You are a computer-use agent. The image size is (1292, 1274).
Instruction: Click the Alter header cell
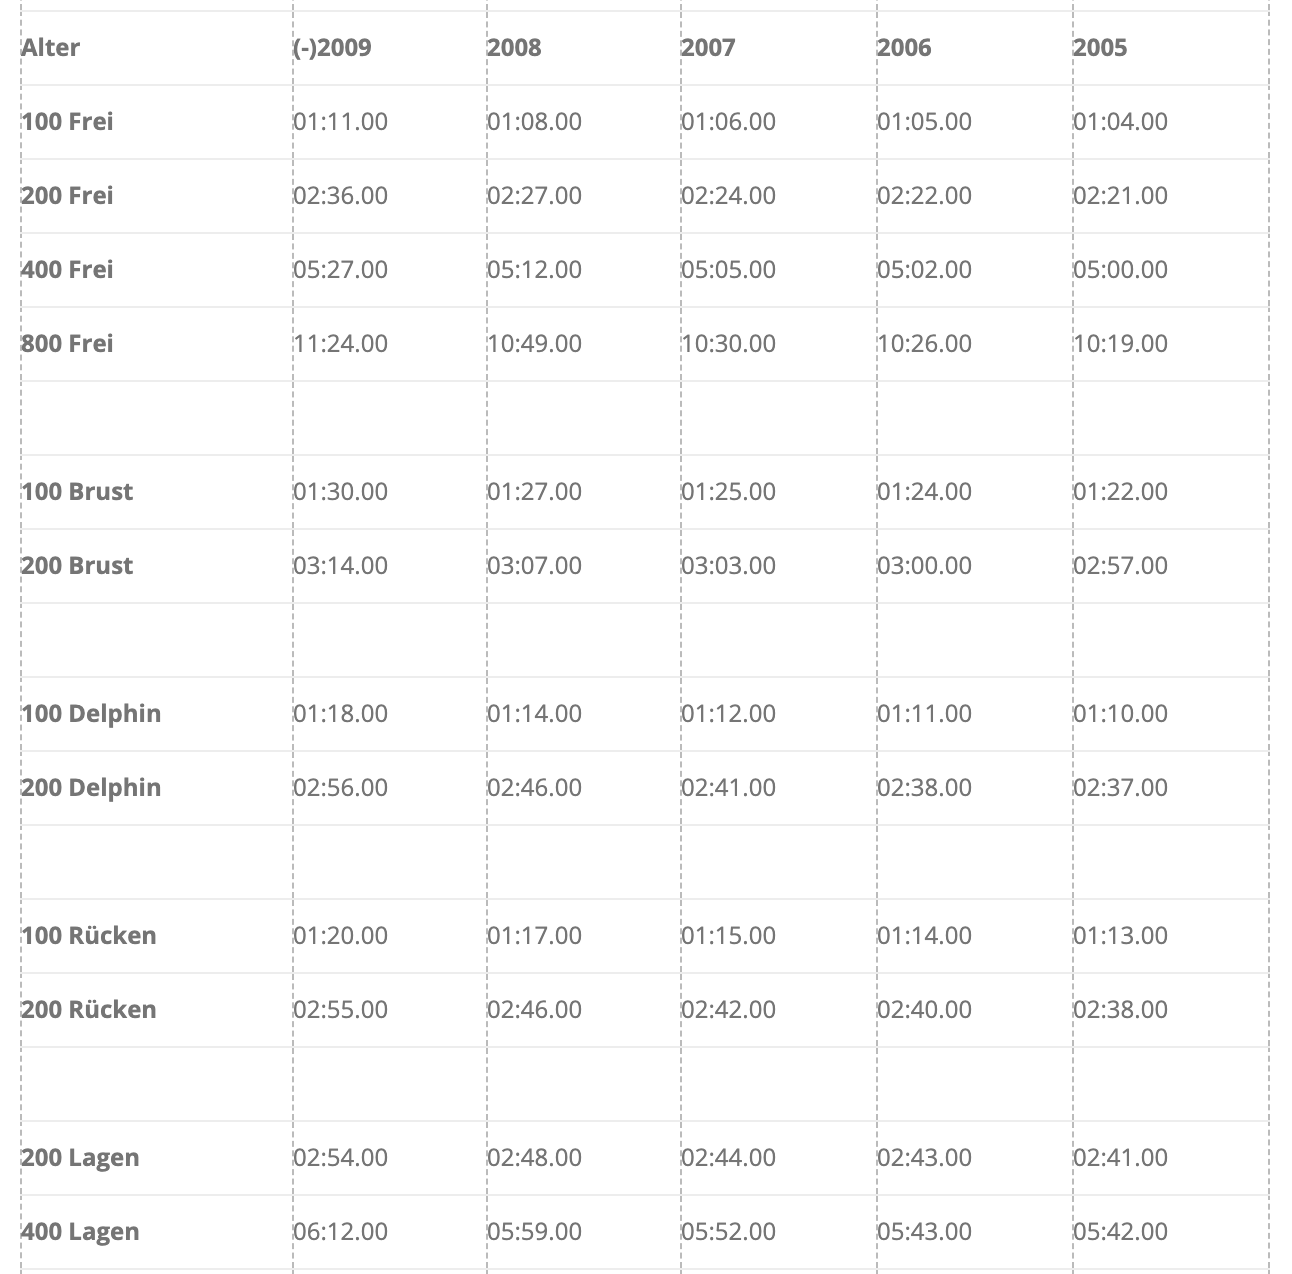click(x=50, y=48)
